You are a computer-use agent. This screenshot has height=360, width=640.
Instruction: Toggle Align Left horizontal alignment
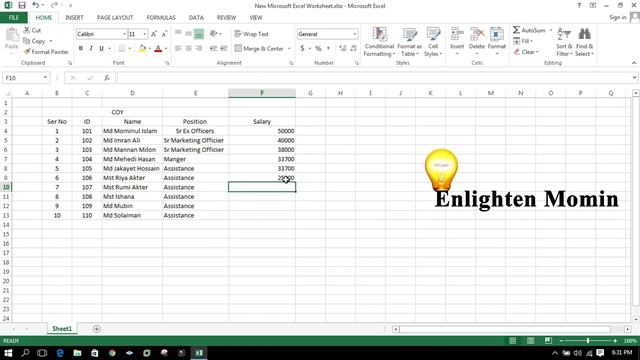[178, 49]
